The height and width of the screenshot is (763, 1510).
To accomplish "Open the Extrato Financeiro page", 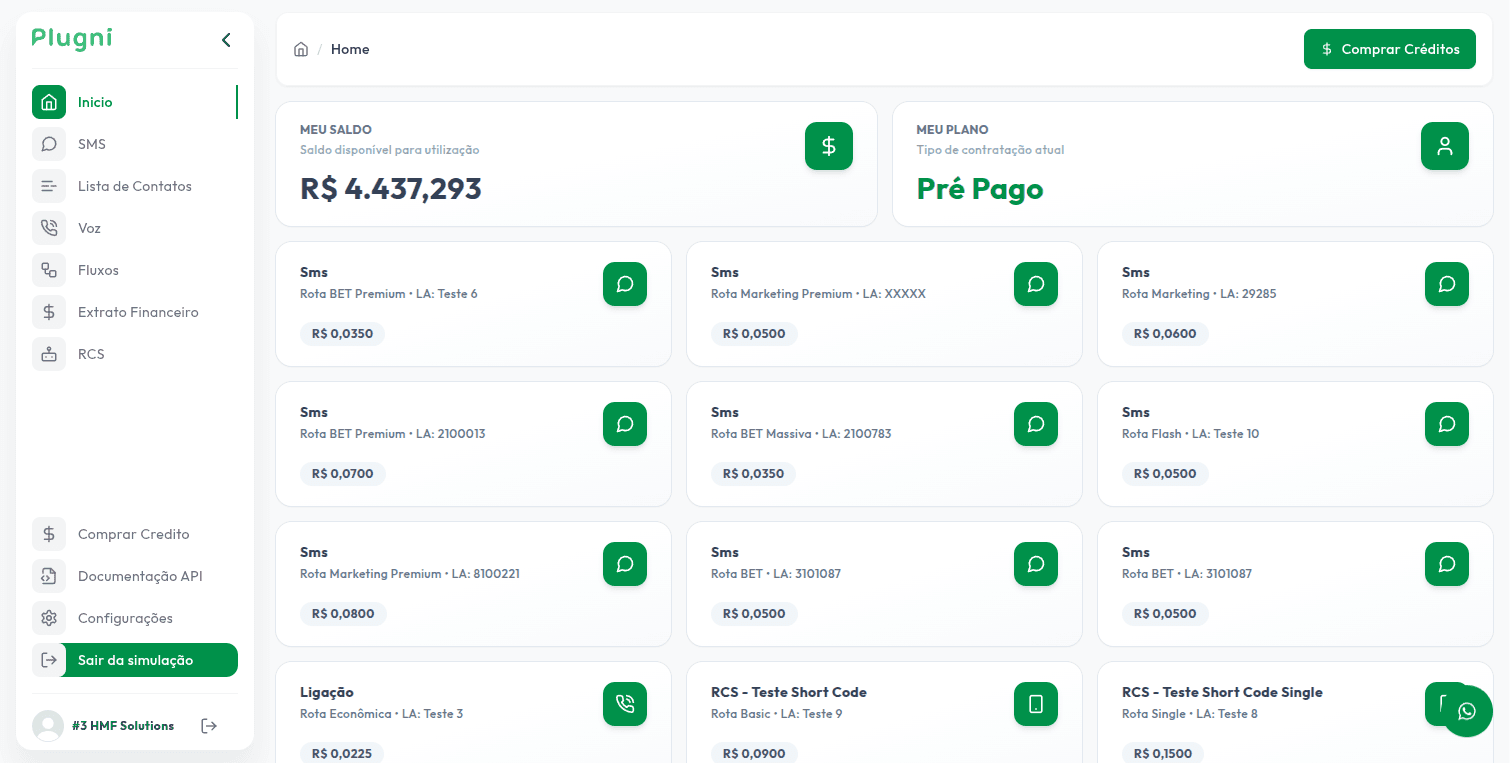I will tap(138, 312).
